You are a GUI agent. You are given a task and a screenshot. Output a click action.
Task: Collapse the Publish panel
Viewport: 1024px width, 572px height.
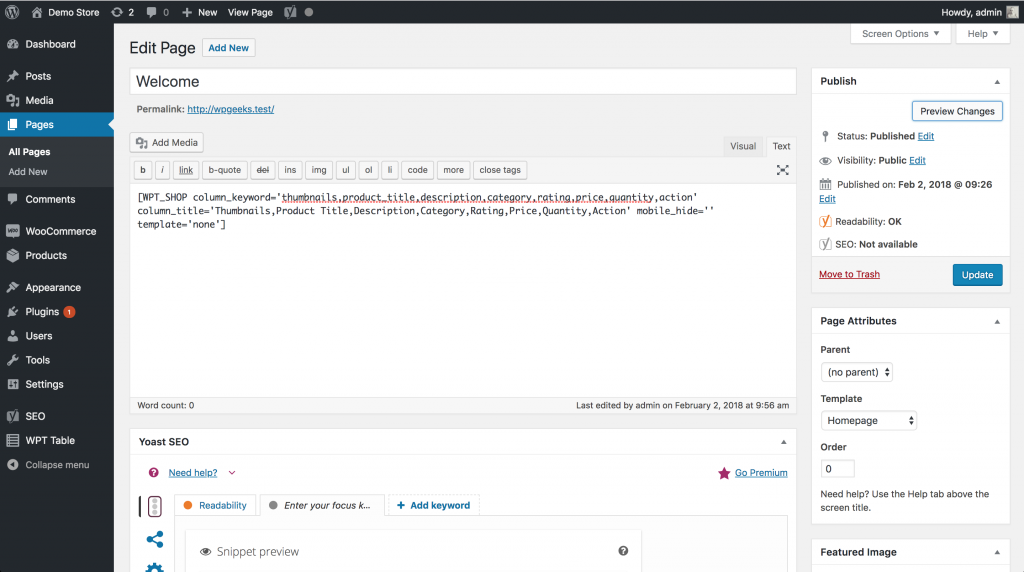click(x=997, y=82)
